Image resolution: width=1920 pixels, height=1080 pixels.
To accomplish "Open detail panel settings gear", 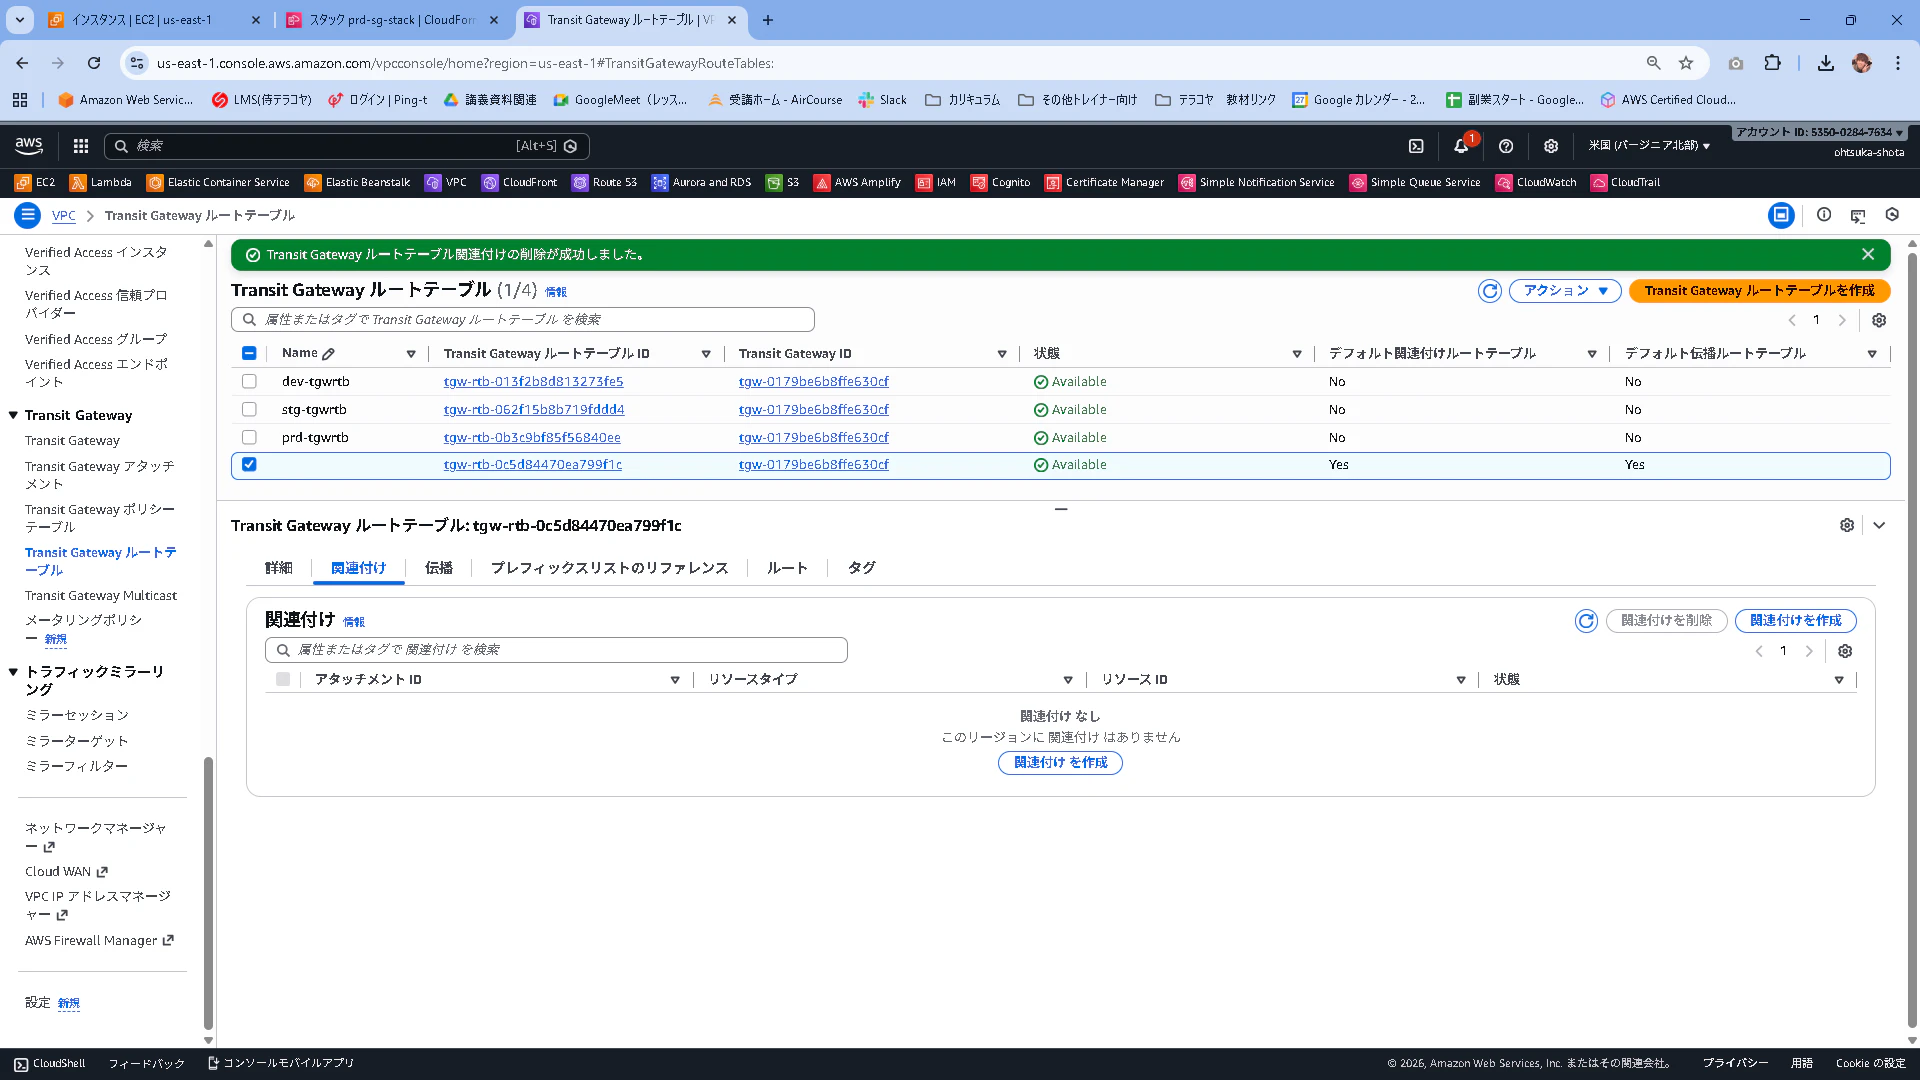I will [x=1847, y=526].
